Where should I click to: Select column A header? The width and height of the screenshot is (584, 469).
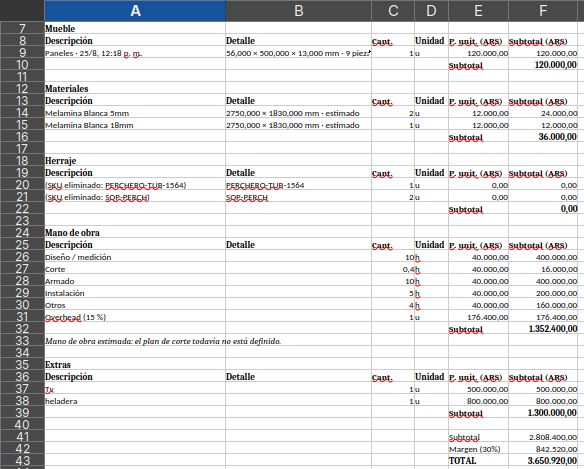tap(135, 11)
